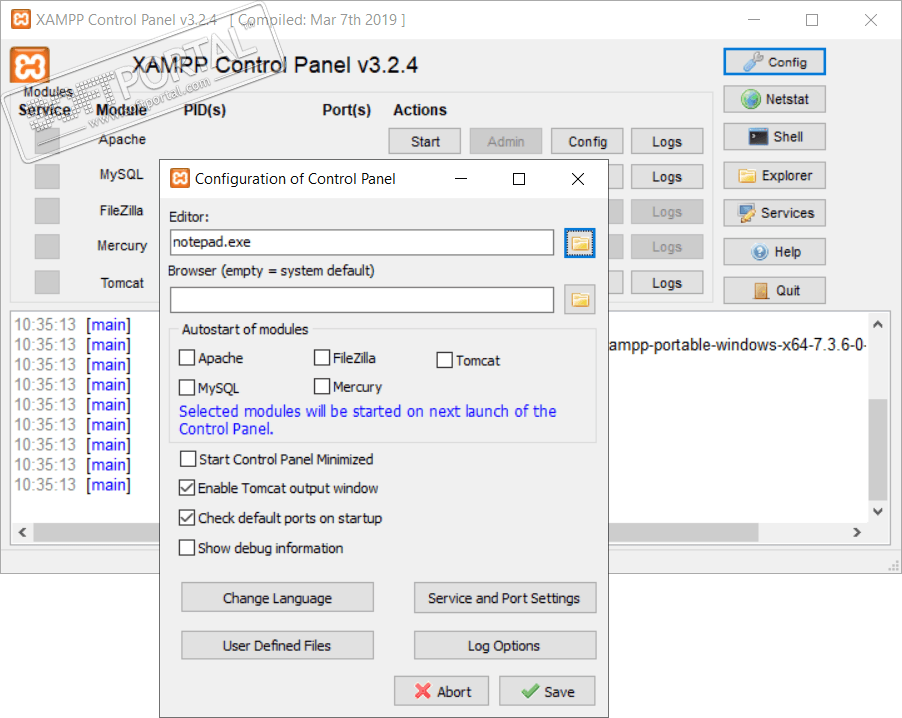
Task: Toggle FileZilla service install box
Action: pos(47,211)
